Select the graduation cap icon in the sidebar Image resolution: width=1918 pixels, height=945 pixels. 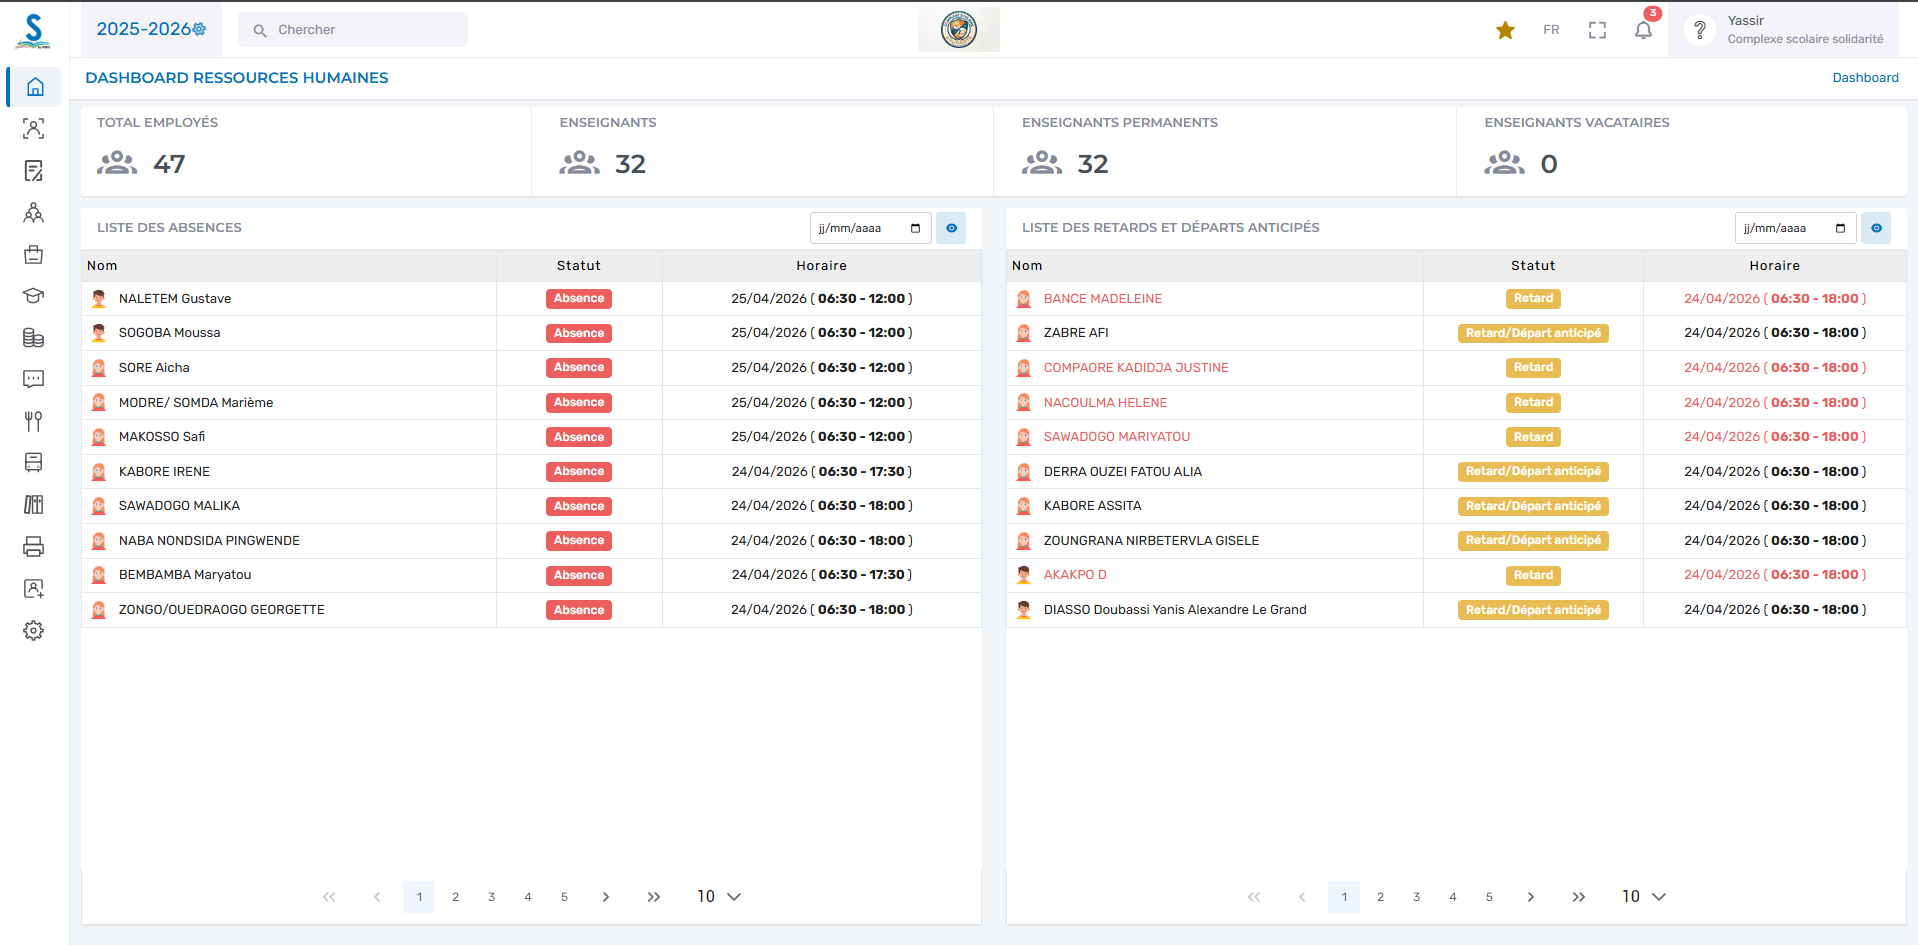(x=33, y=296)
